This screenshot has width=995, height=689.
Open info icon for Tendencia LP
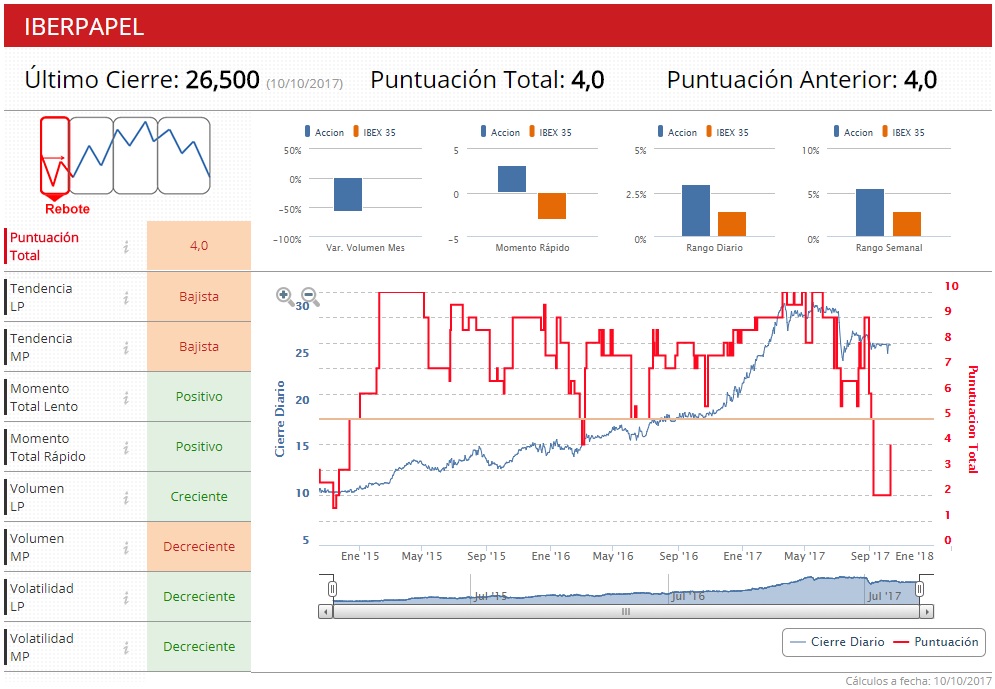[126, 297]
